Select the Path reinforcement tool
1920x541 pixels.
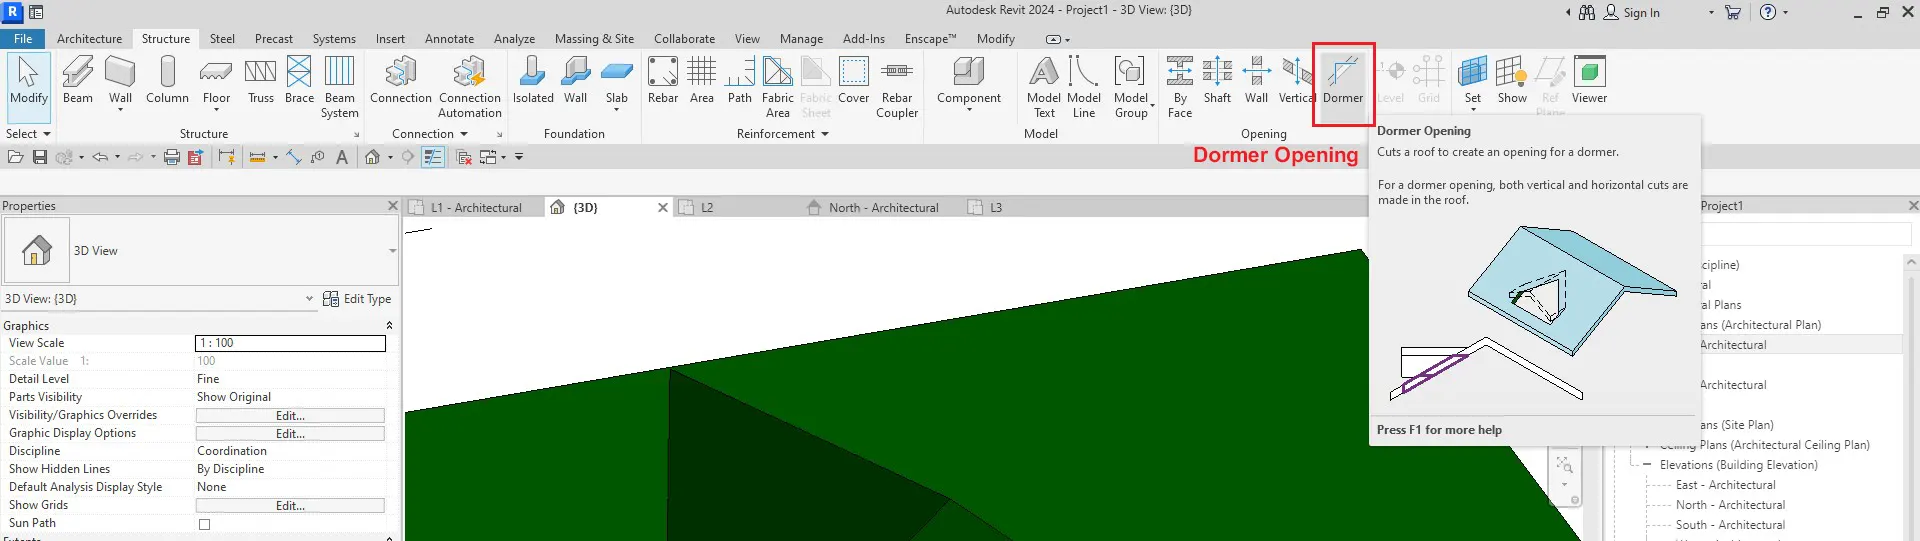point(739,80)
